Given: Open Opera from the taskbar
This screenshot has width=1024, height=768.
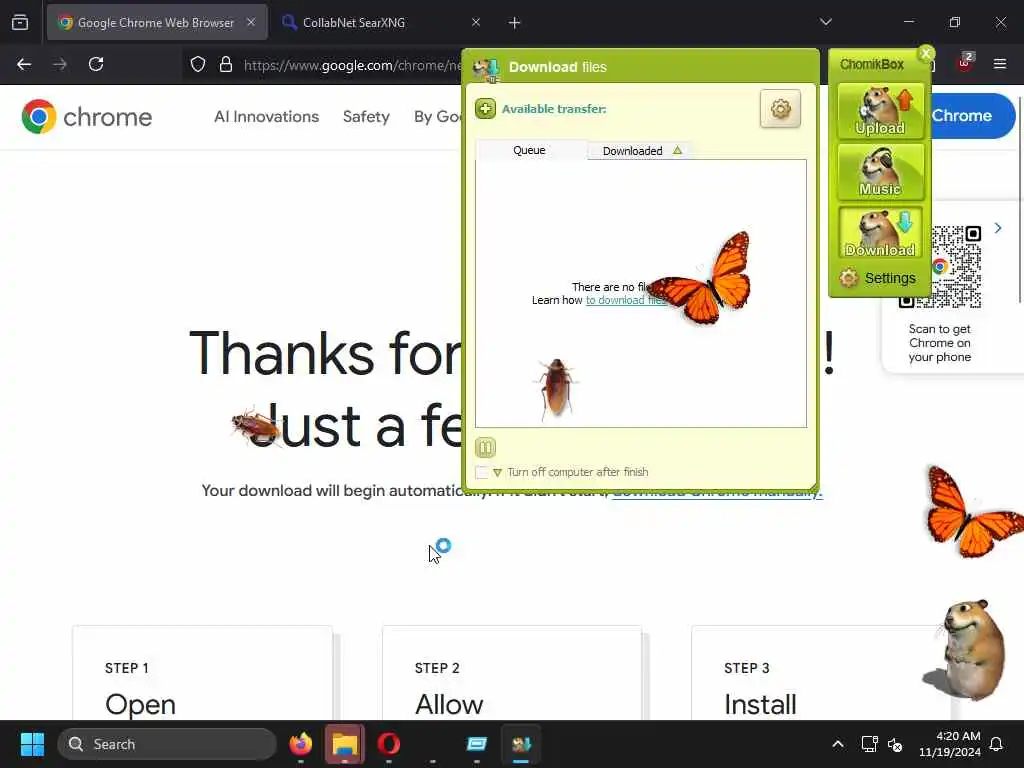Looking at the screenshot, I should [x=389, y=744].
